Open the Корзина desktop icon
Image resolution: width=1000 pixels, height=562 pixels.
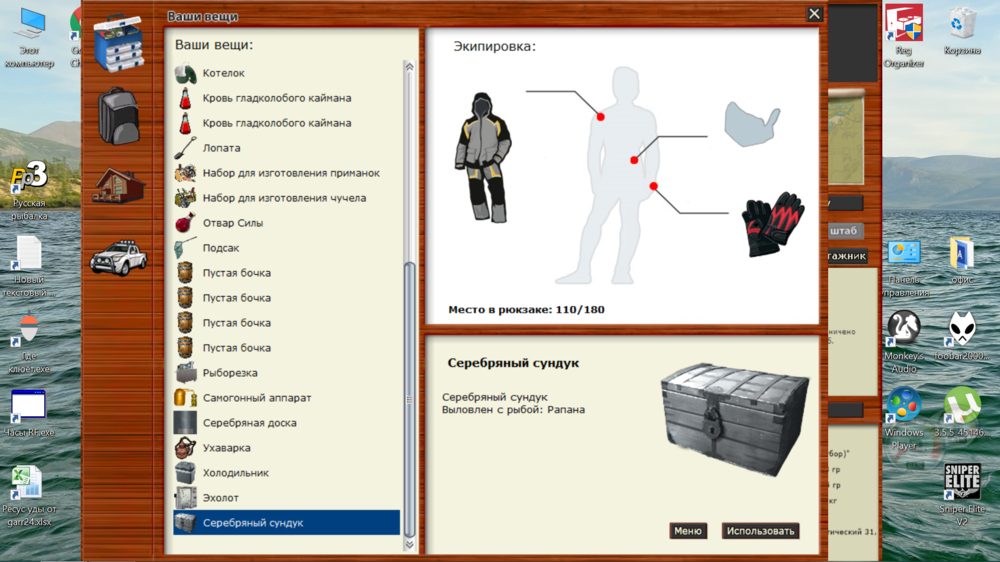click(962, 32)
